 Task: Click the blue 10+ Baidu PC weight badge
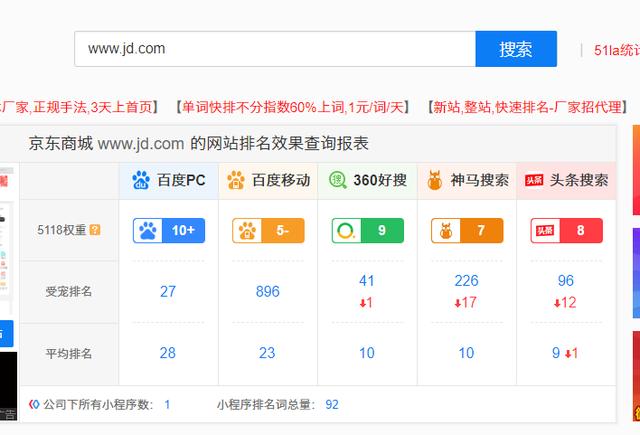click(169, 231)
